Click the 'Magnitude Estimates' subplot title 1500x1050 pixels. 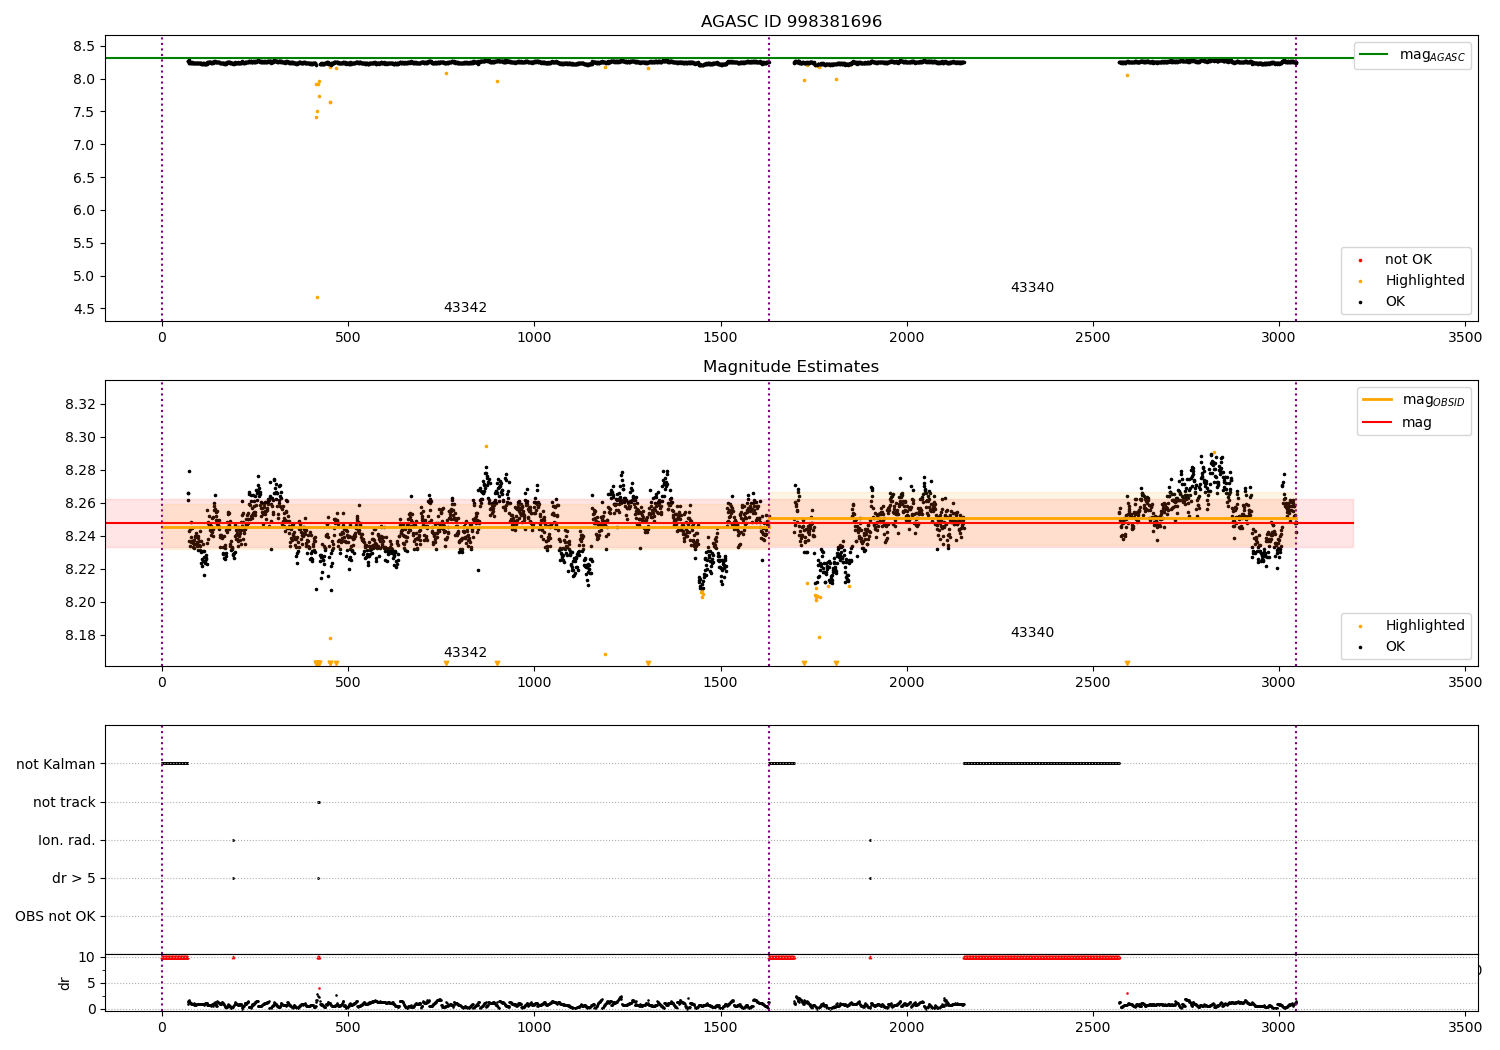click(x=791, y=367)
